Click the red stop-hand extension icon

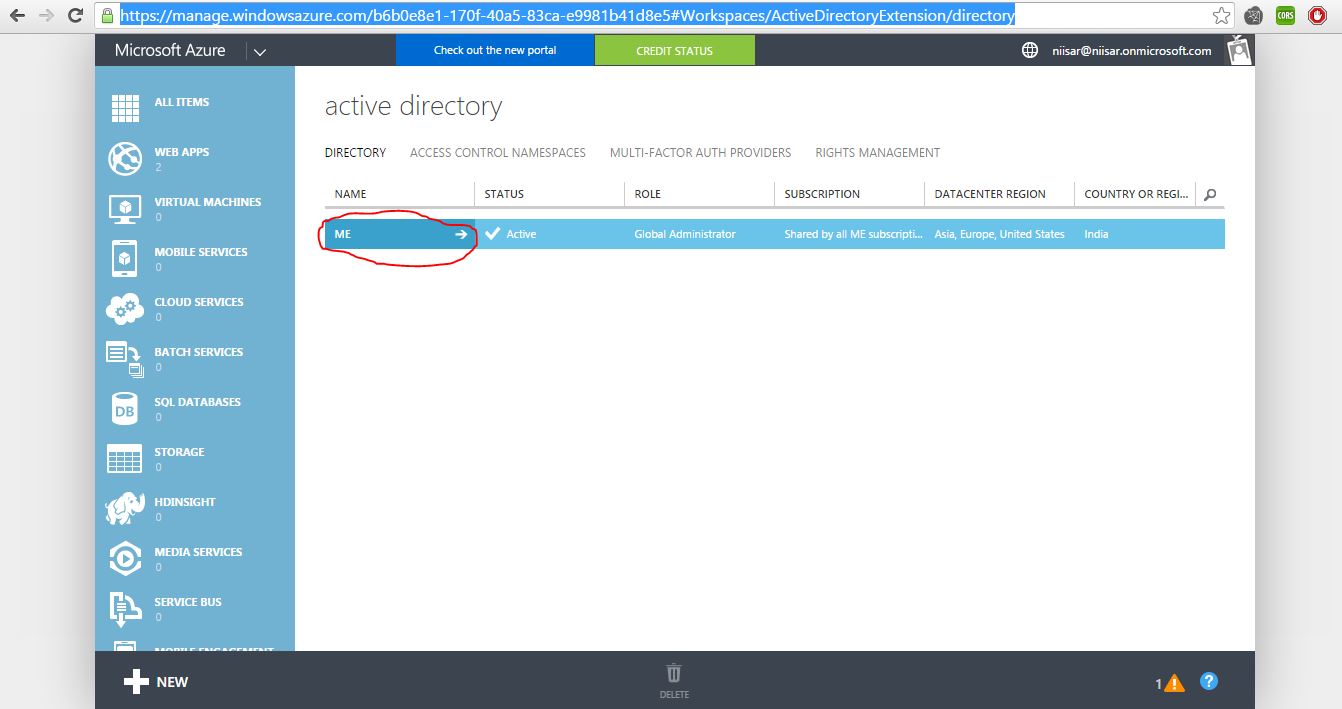(x=1317, y=16)
